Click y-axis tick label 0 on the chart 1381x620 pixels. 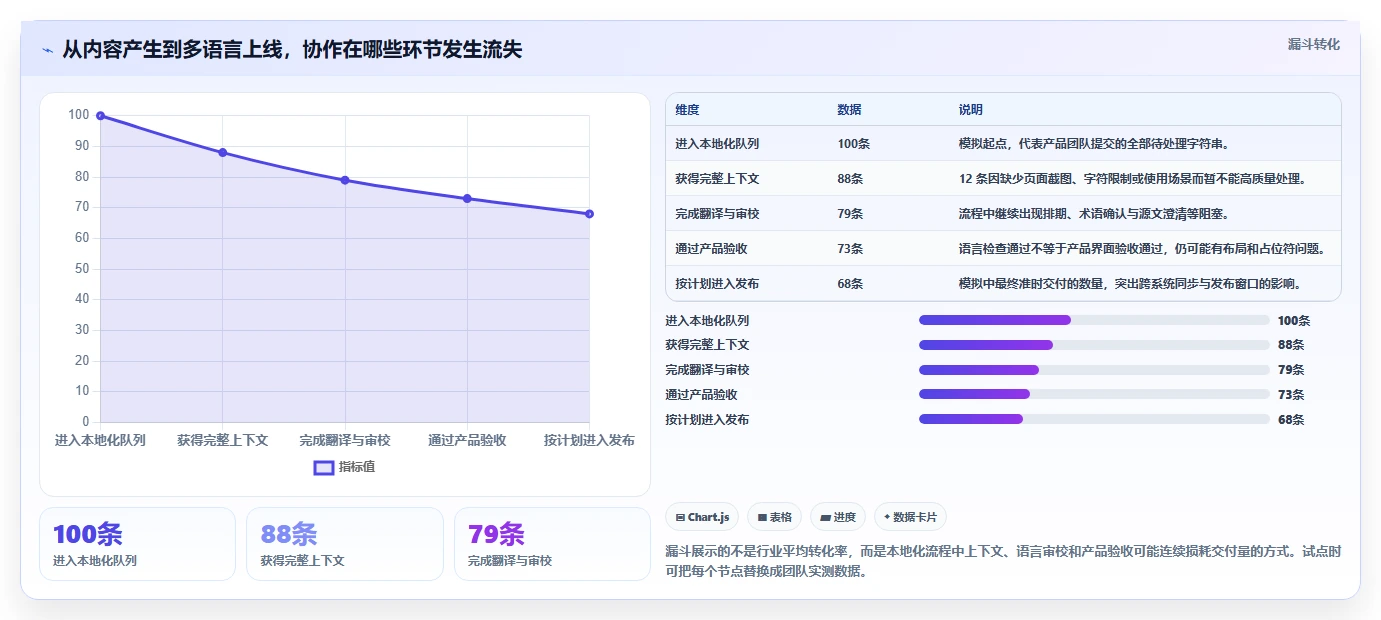86,422
